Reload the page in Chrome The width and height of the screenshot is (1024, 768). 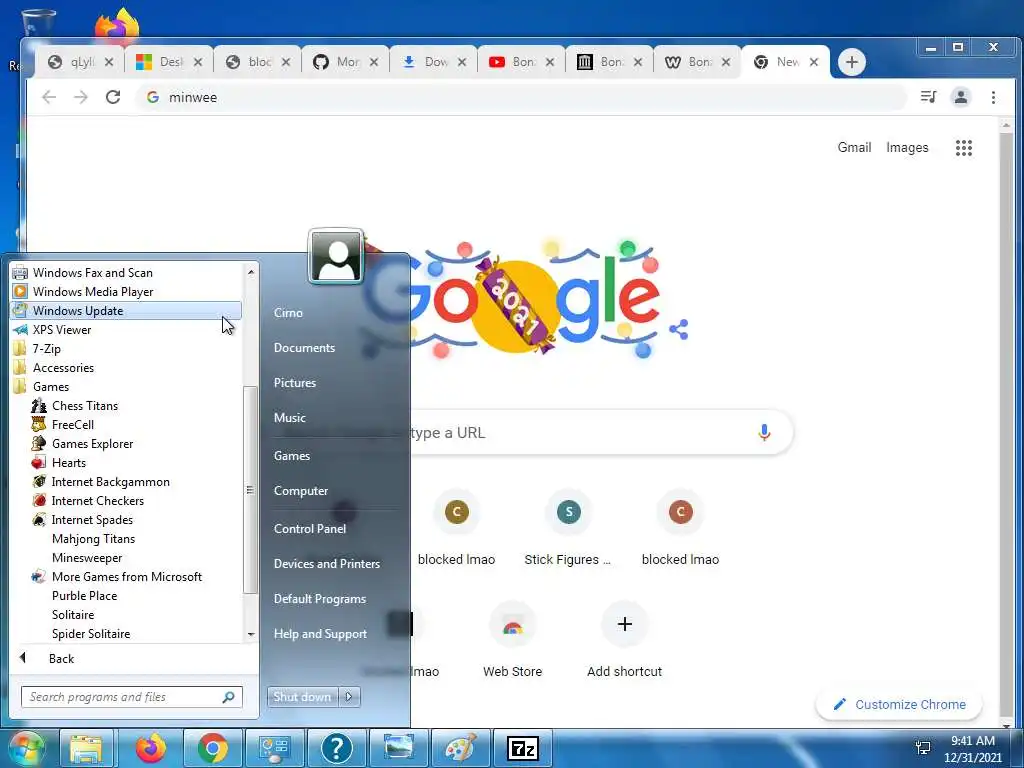coord(113,97)
